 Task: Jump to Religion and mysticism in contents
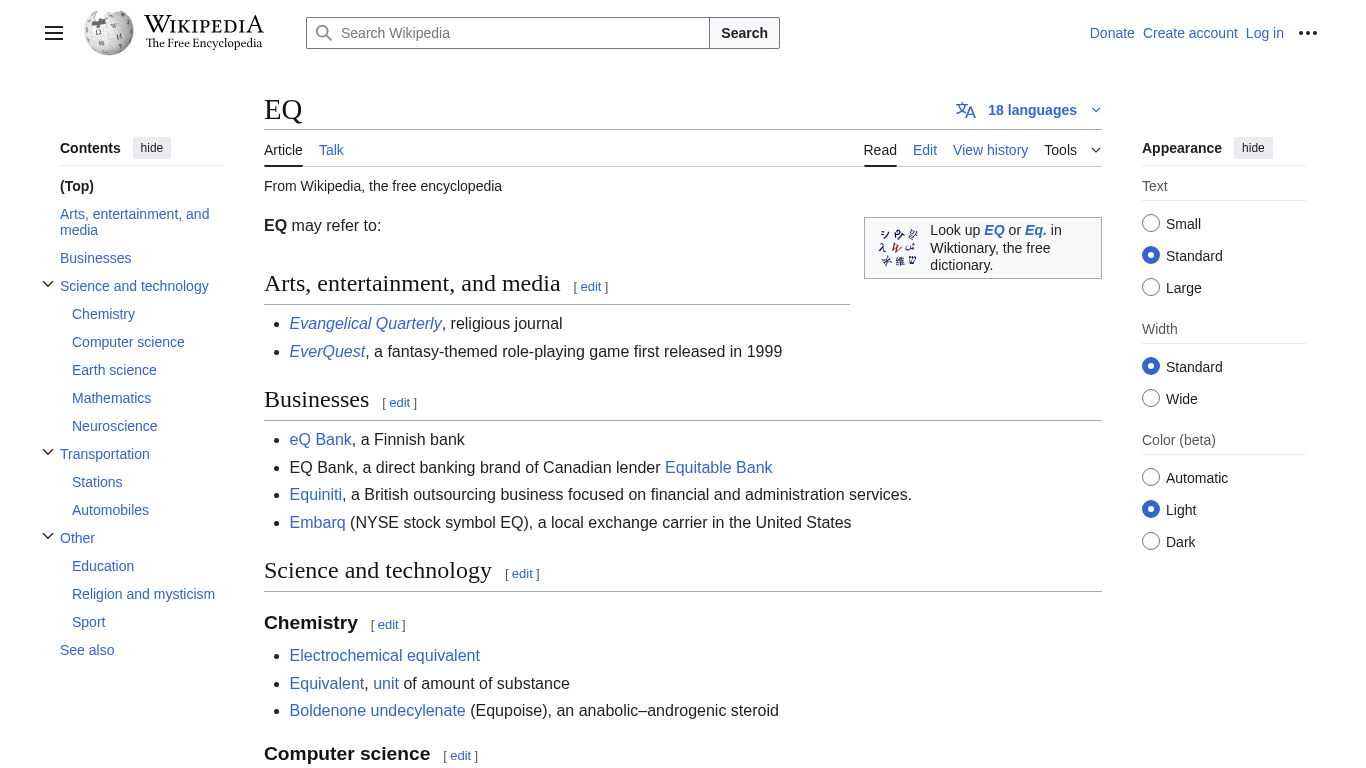pos(143,594)
